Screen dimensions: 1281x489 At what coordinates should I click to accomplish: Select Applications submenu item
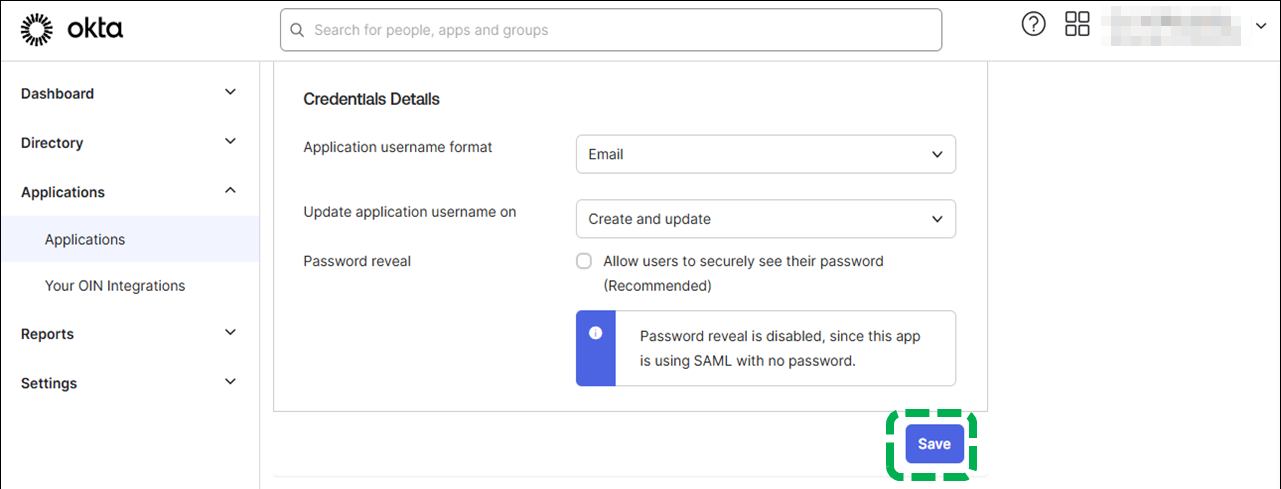[x=85, y=240]
